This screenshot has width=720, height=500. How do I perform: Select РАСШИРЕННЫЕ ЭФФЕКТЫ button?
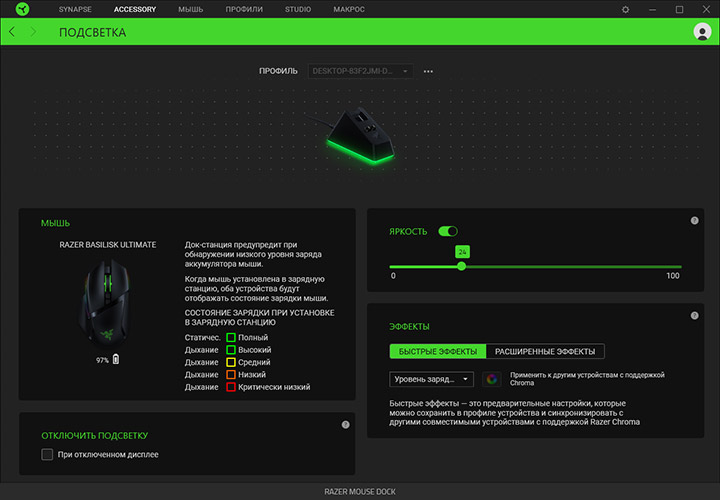pos(545,351)
